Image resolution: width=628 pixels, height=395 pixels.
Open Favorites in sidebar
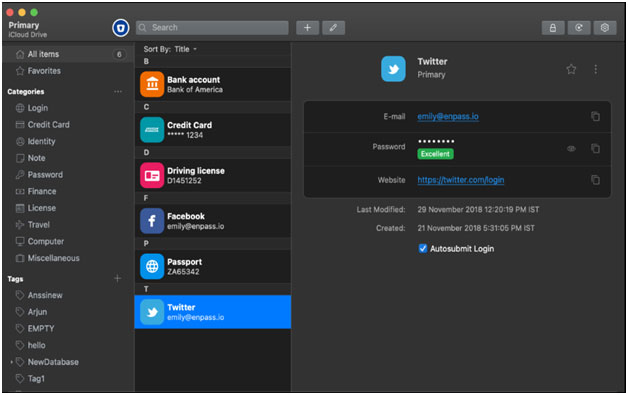click(44, 71)
